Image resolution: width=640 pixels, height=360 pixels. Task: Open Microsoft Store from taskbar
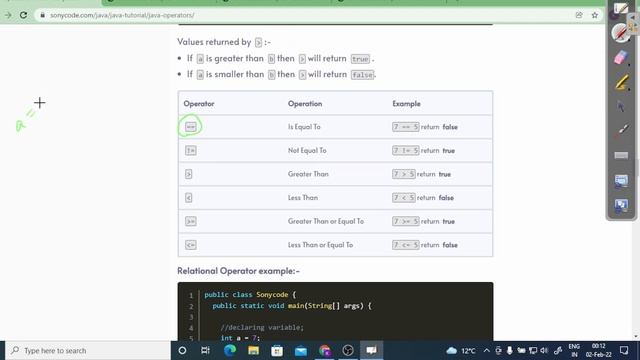[x=277, y=350]
